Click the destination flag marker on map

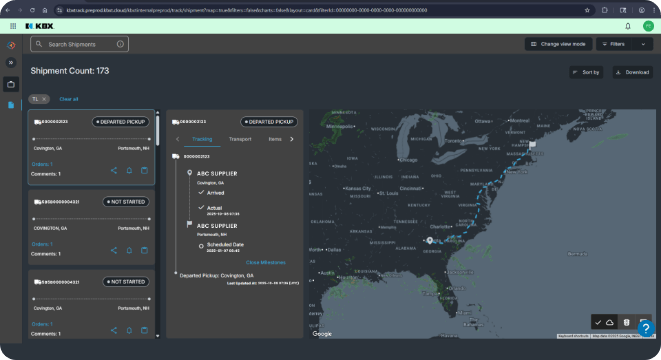point(533,145)
